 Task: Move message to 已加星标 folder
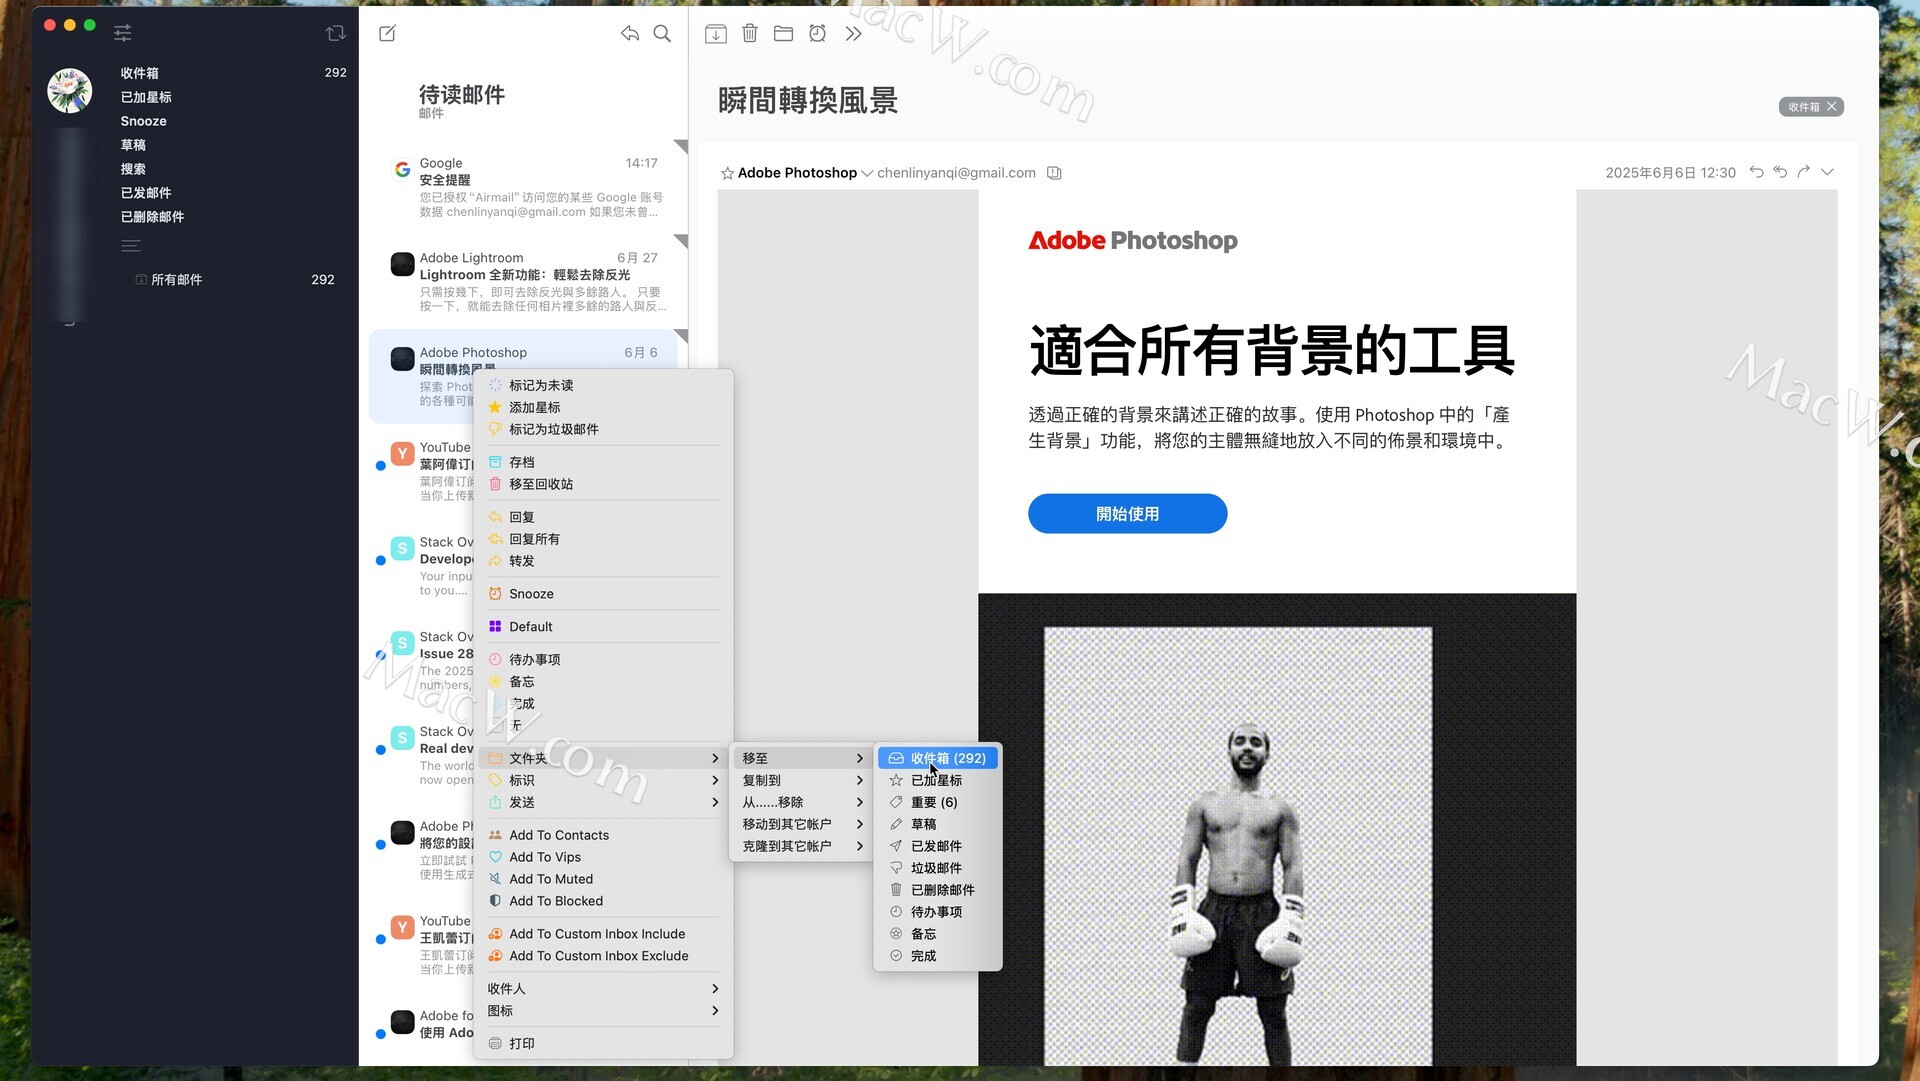[938, 780]
